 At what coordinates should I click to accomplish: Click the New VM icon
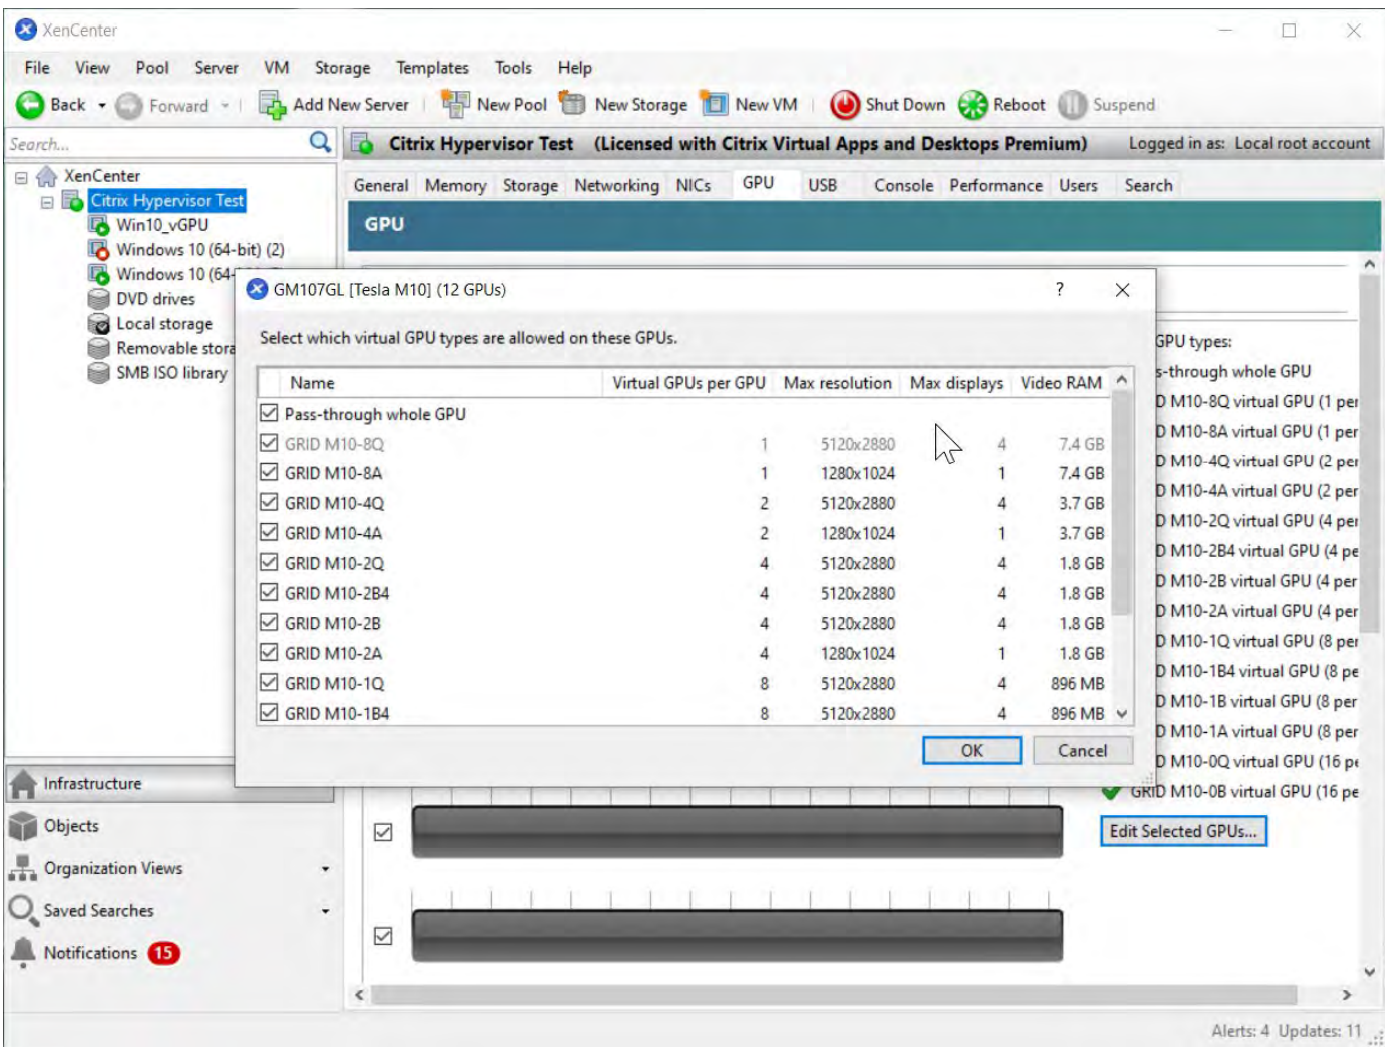click(x=714, y=105)
